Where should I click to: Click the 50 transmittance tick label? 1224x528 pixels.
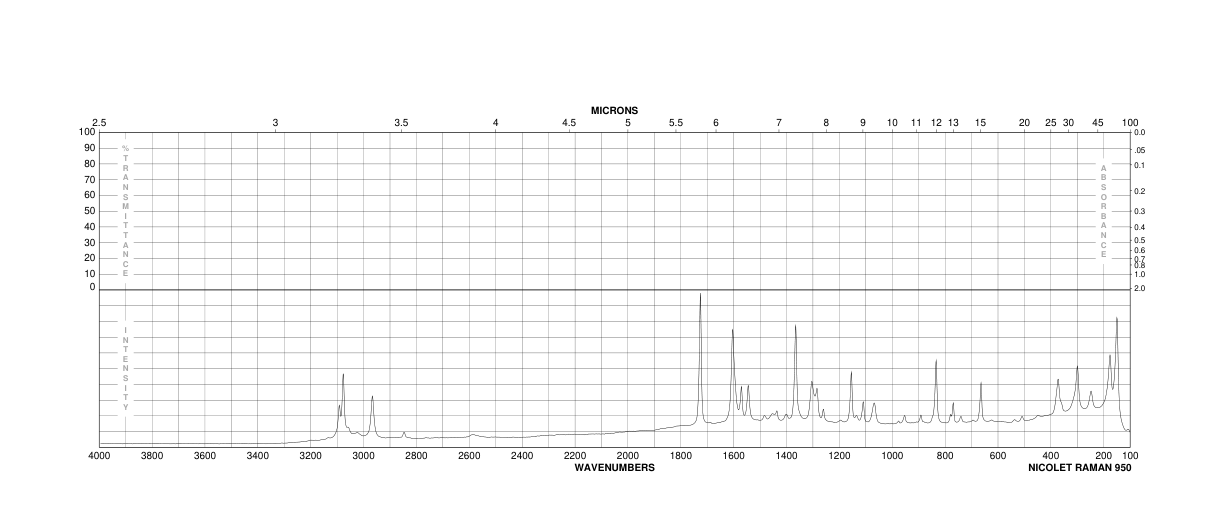point(89,211)
